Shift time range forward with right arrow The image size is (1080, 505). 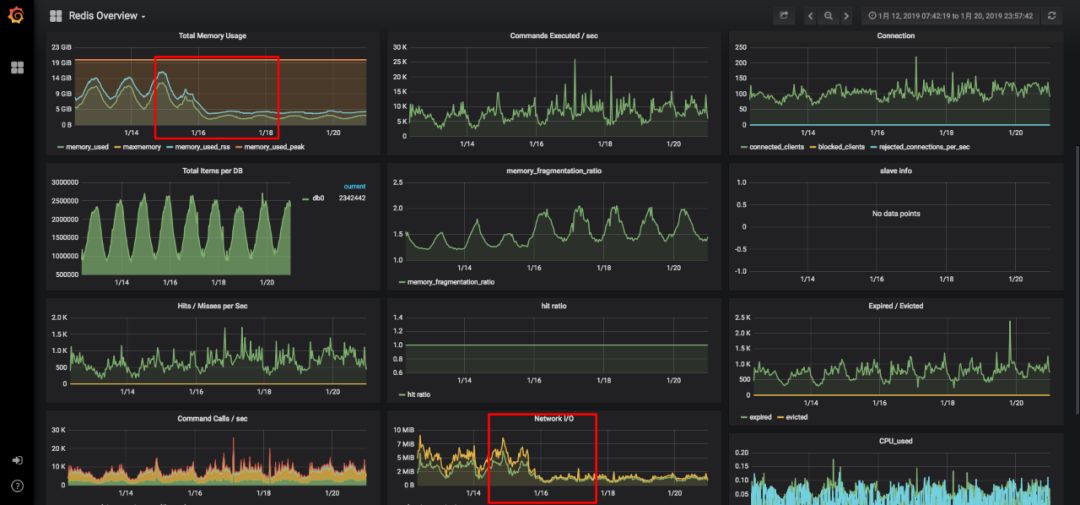tap(847, 15)
